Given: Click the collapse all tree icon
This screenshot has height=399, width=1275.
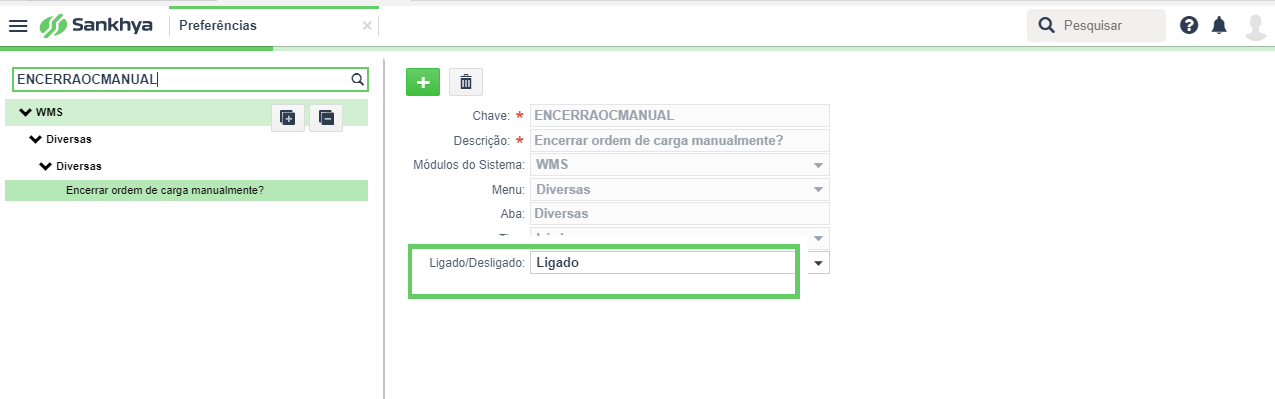Looking at the screenshot, I should [x=326, y=117].
